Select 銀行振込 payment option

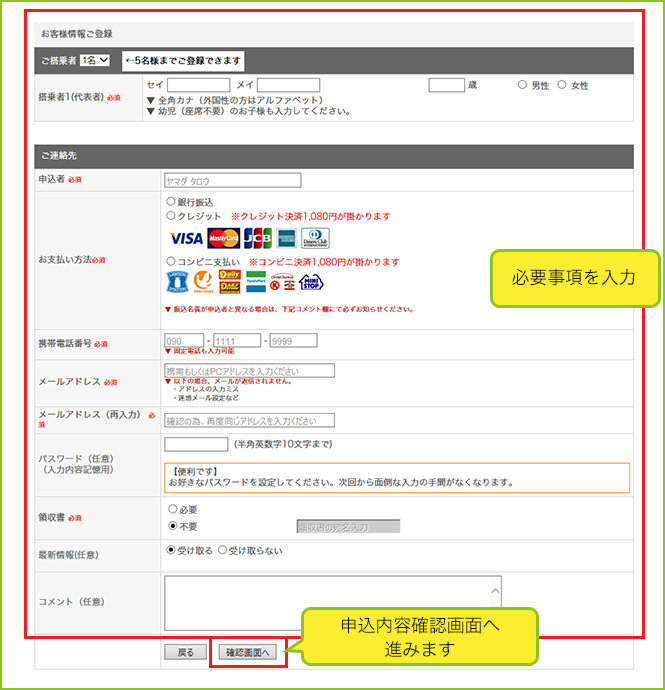point(171,202)
